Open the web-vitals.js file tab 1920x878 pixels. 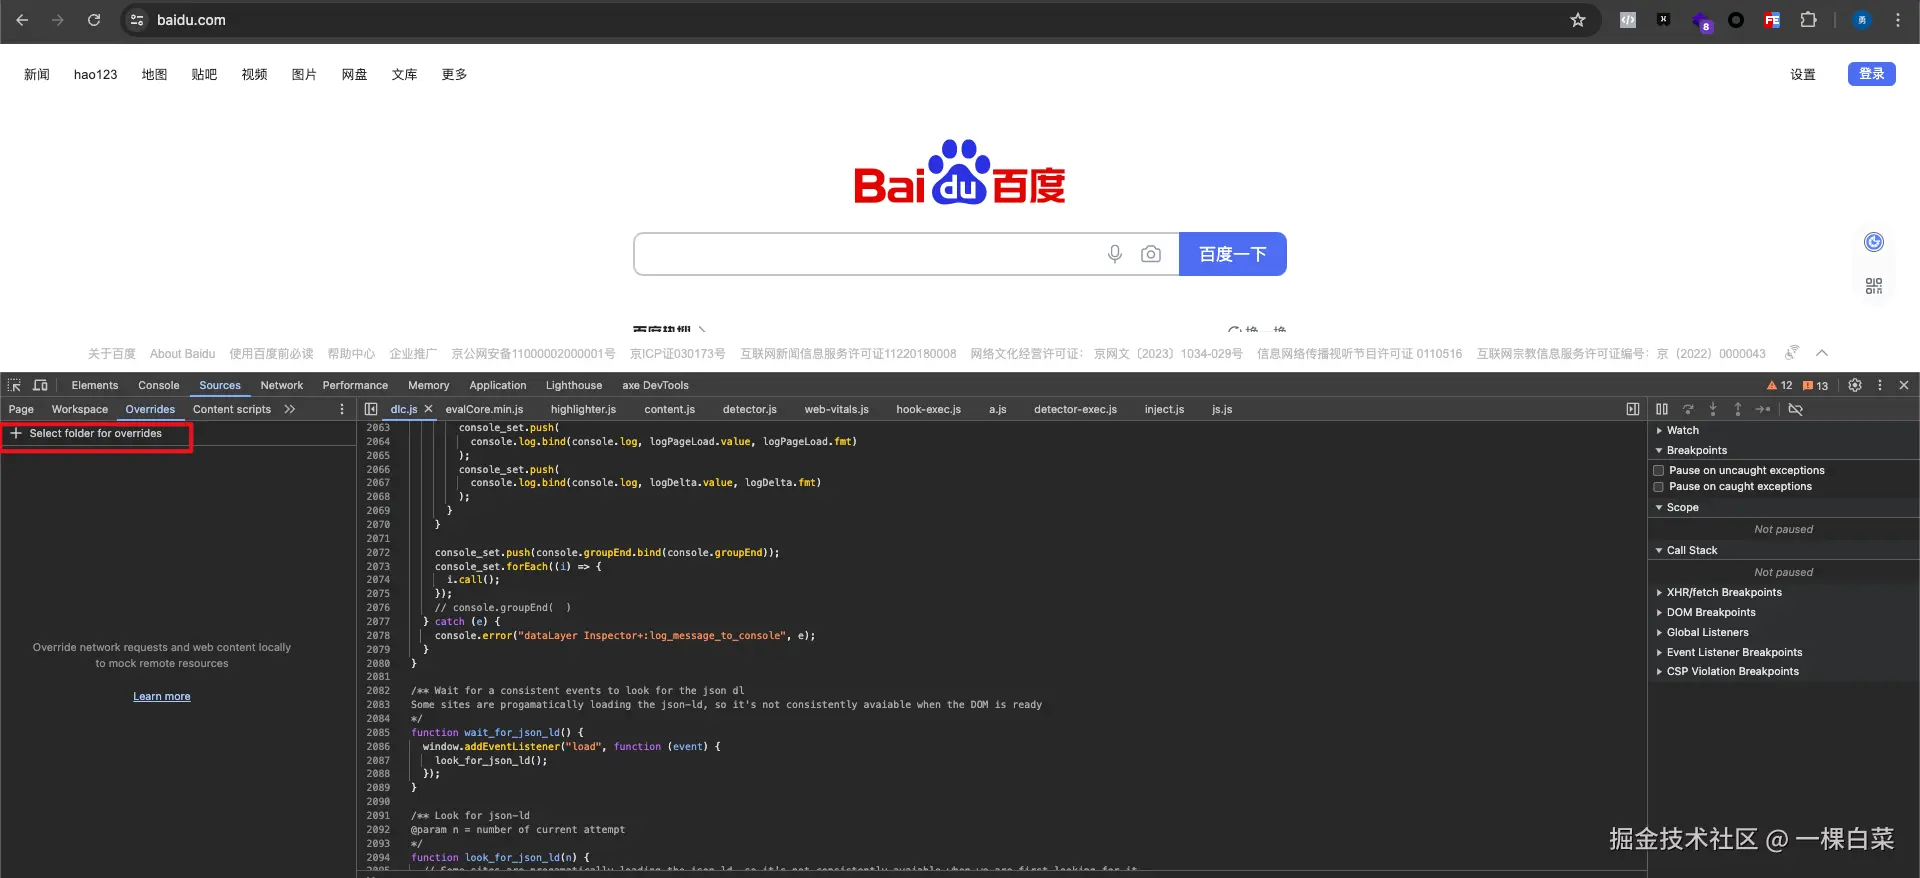point(837,409)
